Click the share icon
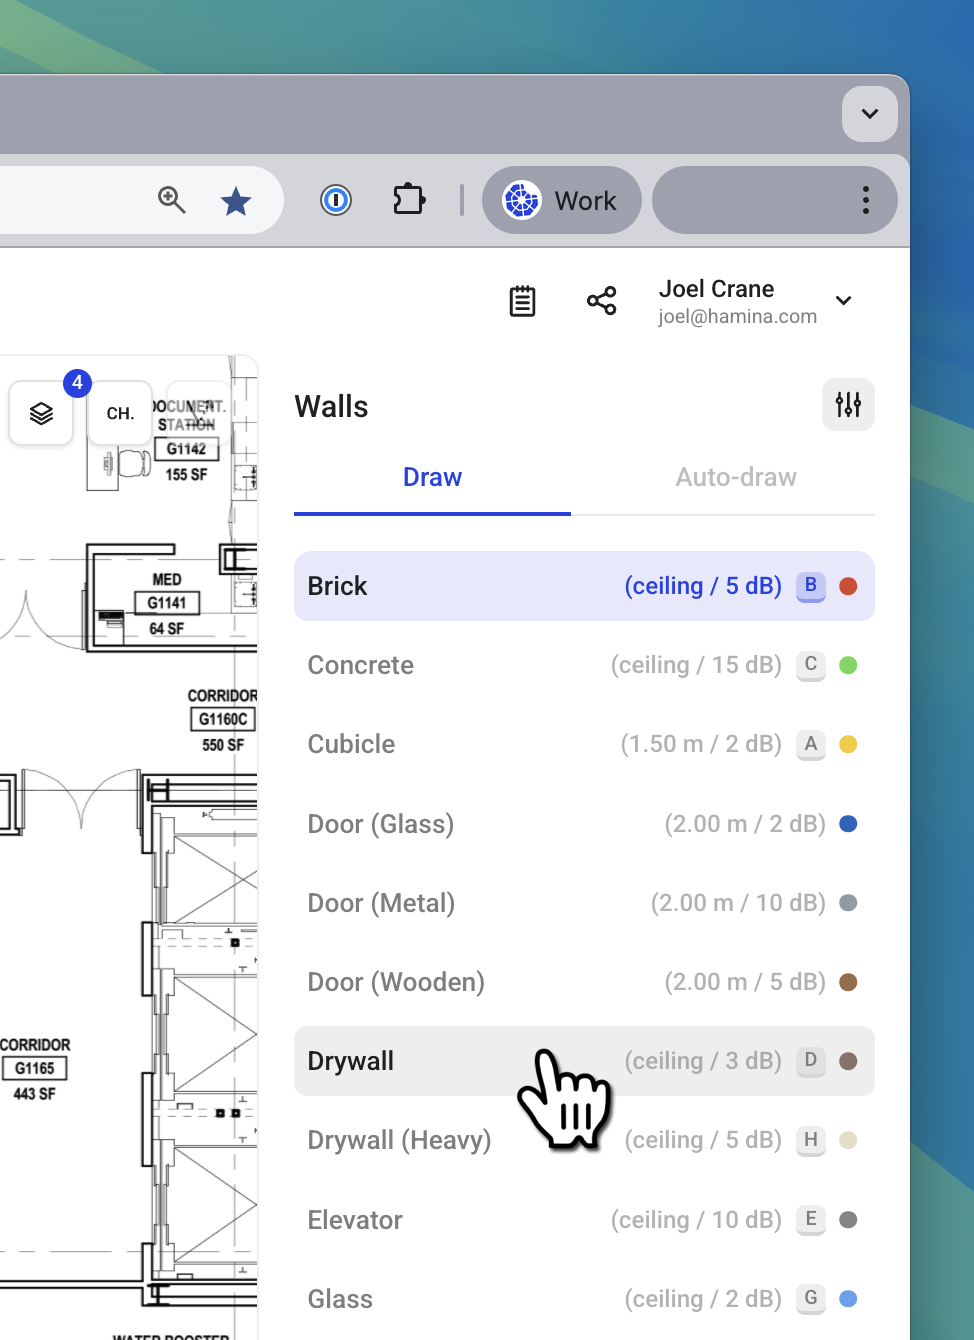The image size is (974, 1340). [x=601, y=301]
